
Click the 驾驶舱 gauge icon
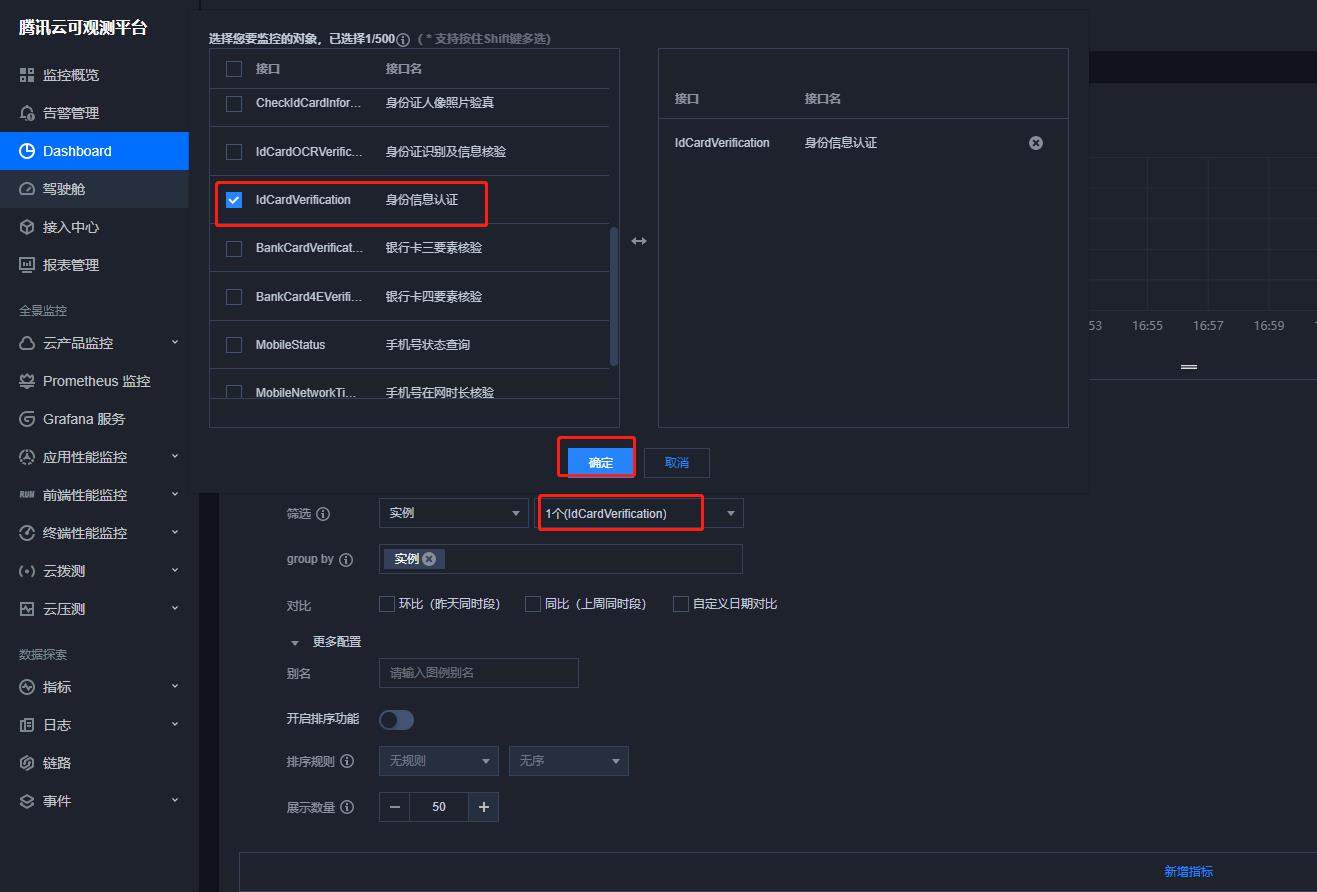point(27,189)
